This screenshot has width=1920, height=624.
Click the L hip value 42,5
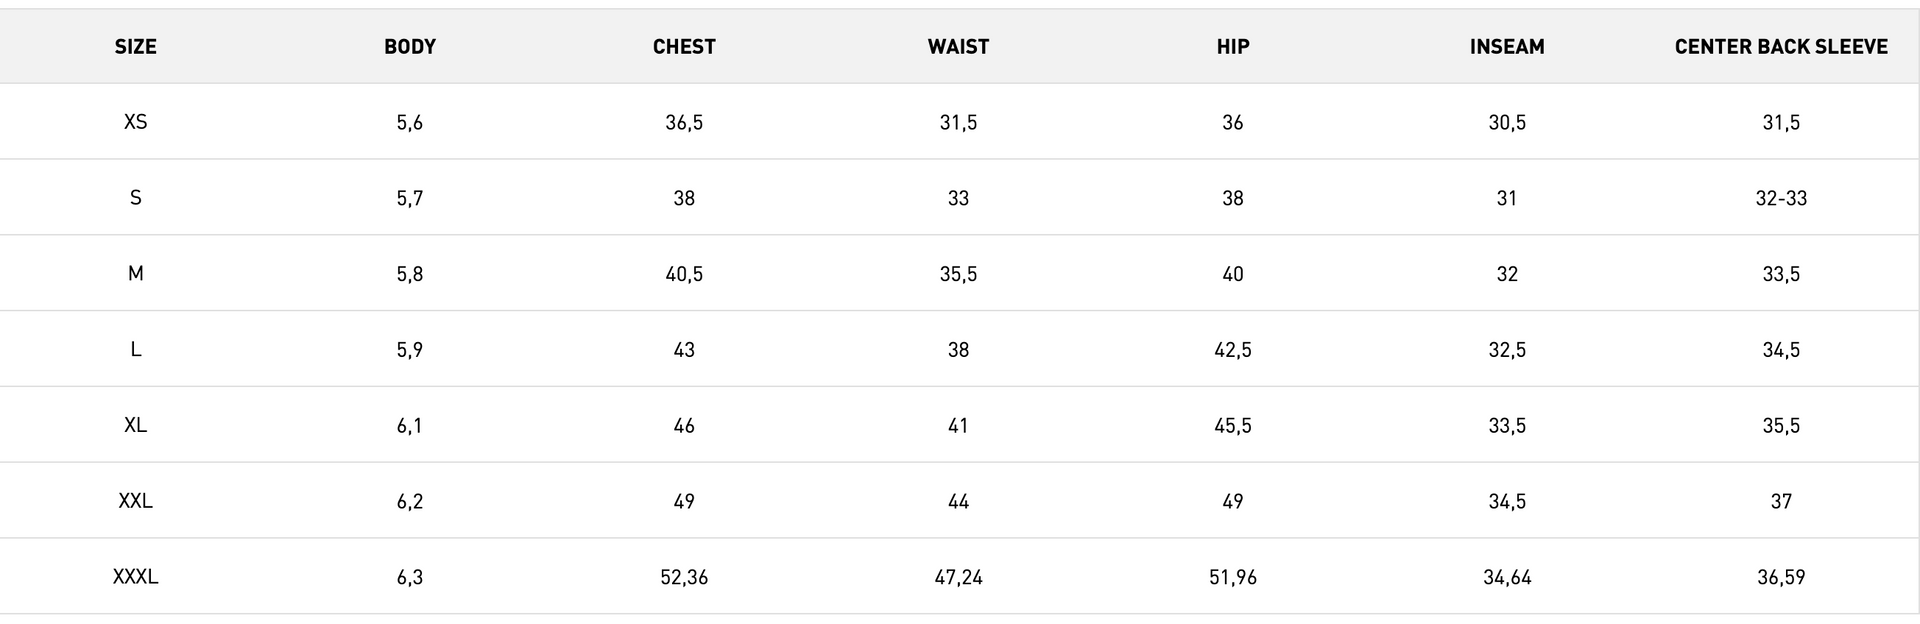pos(1233,350)
